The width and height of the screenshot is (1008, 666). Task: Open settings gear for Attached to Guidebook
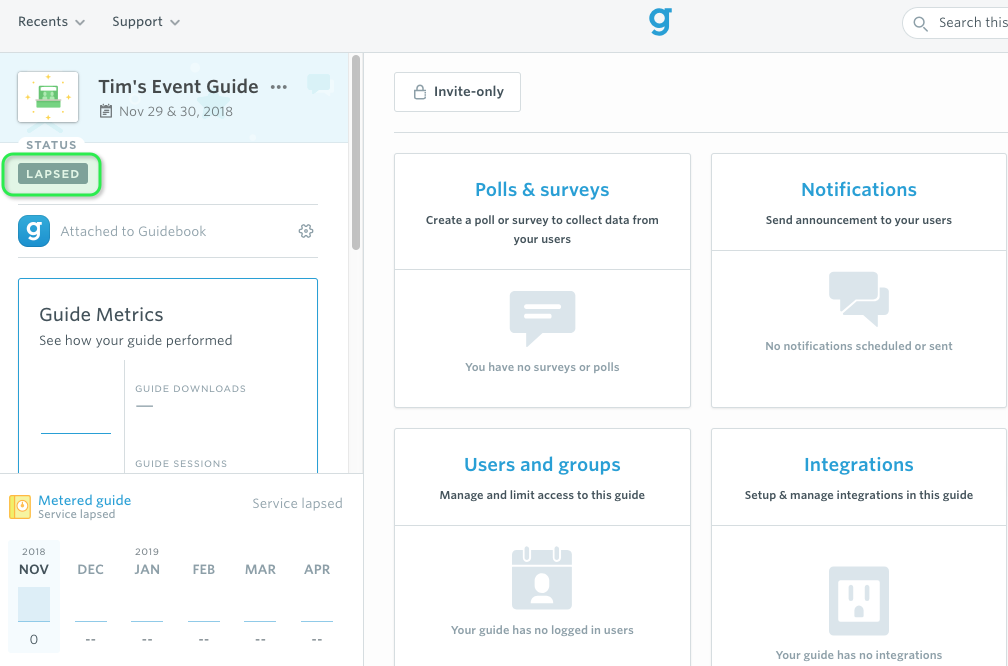click(x=306, y=231)
